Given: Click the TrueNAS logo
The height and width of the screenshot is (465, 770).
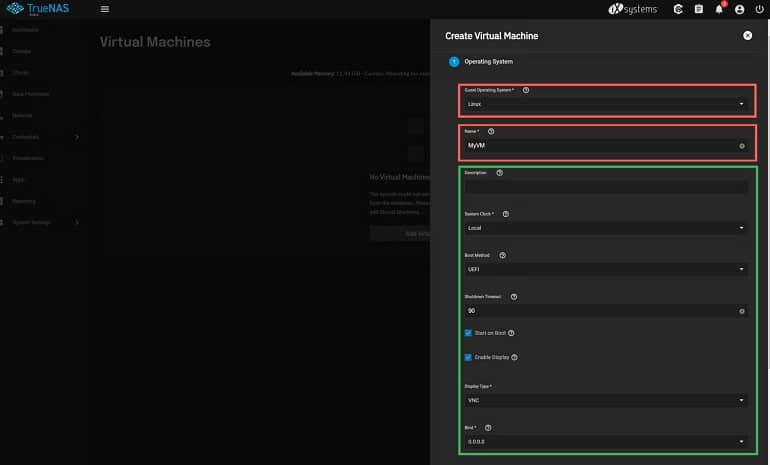Looking at the screenshot, I should click(x=38, y=8).
